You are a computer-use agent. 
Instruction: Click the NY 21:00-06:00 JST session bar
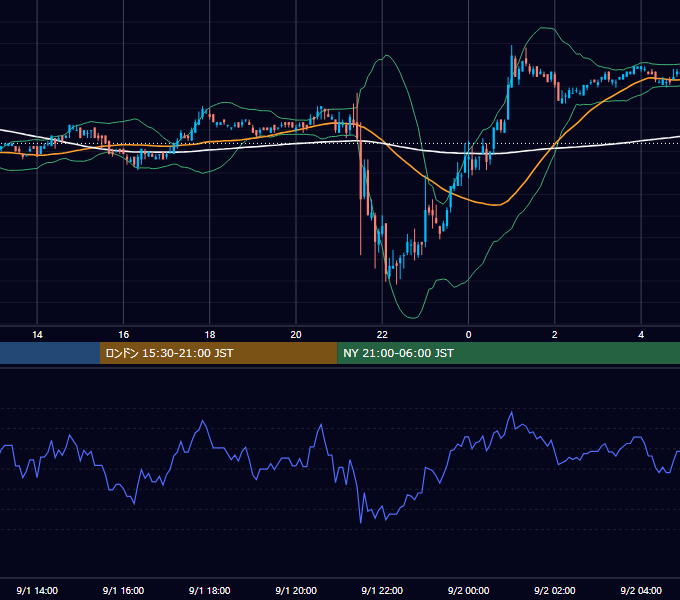pos(508,353)
